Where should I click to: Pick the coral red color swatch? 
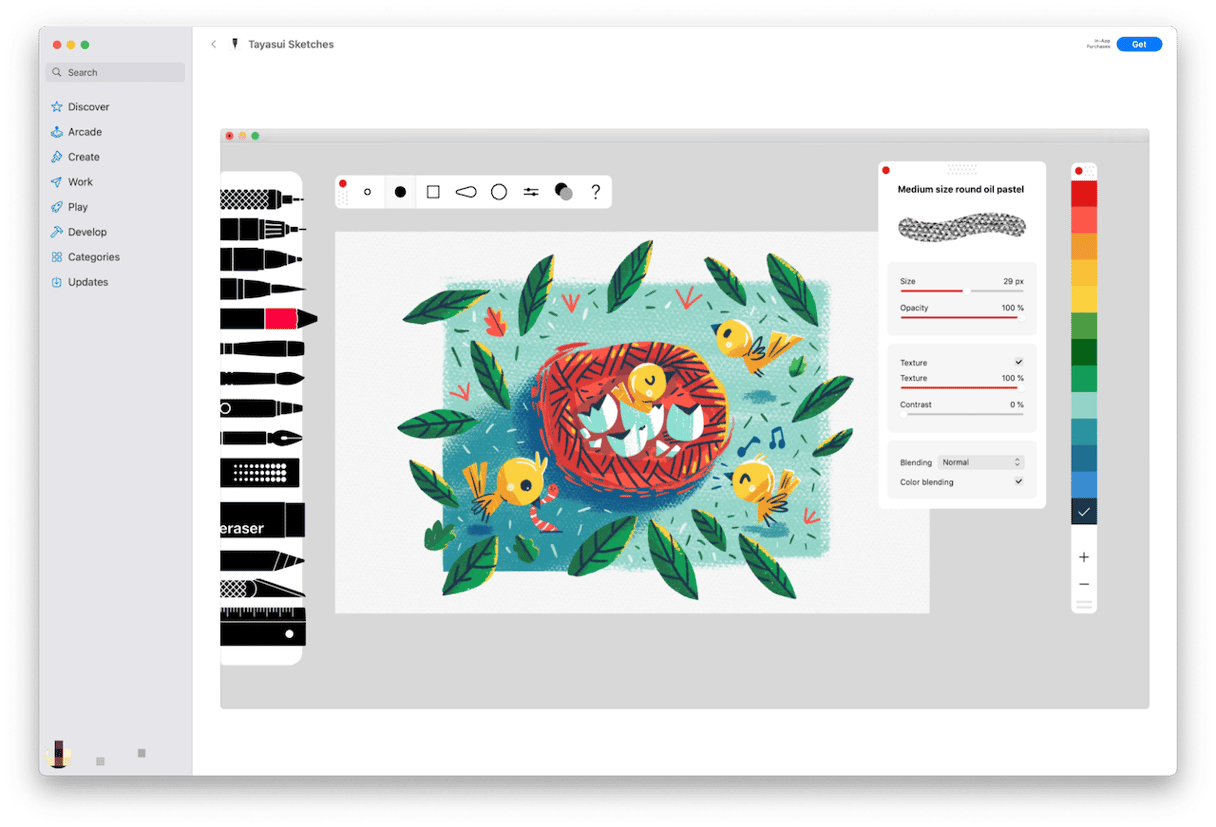tap(1084, 220)
